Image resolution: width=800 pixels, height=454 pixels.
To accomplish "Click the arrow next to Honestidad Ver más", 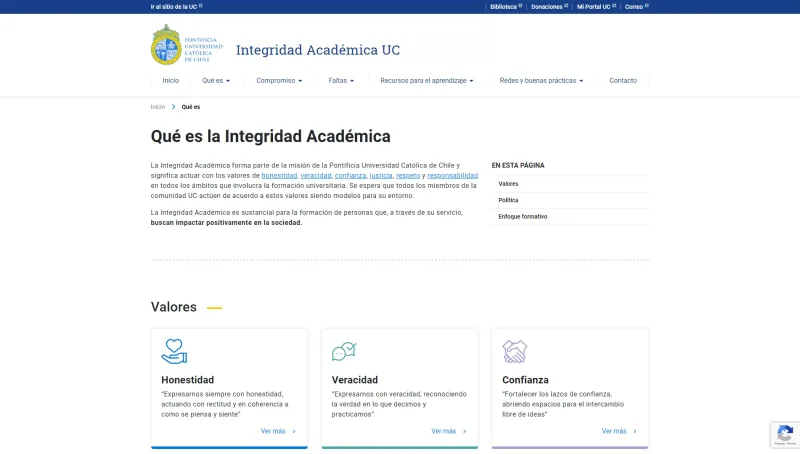I will (x=294, y=432).
